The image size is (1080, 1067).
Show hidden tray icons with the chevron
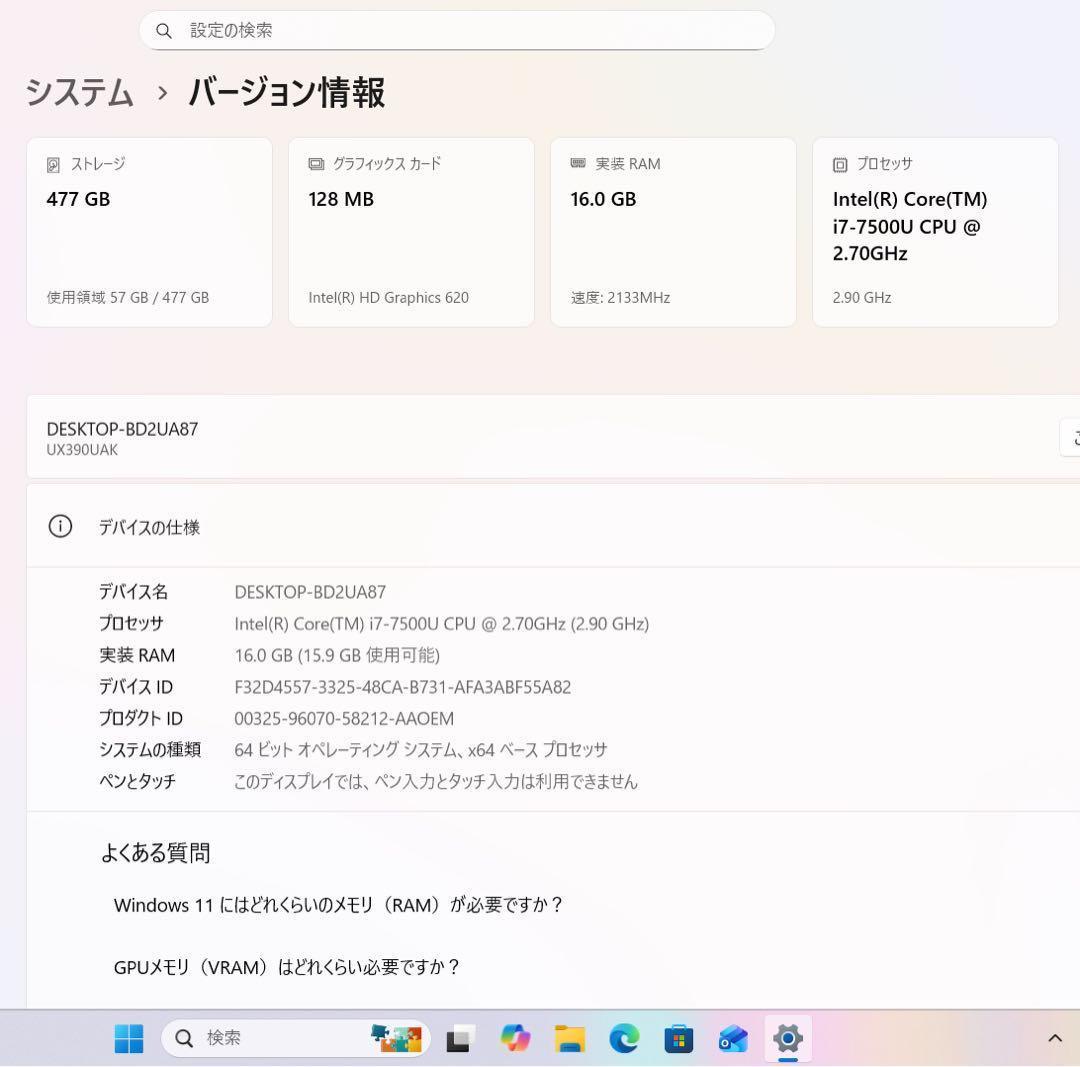pyautogui.click(x=1055, y=1038)
